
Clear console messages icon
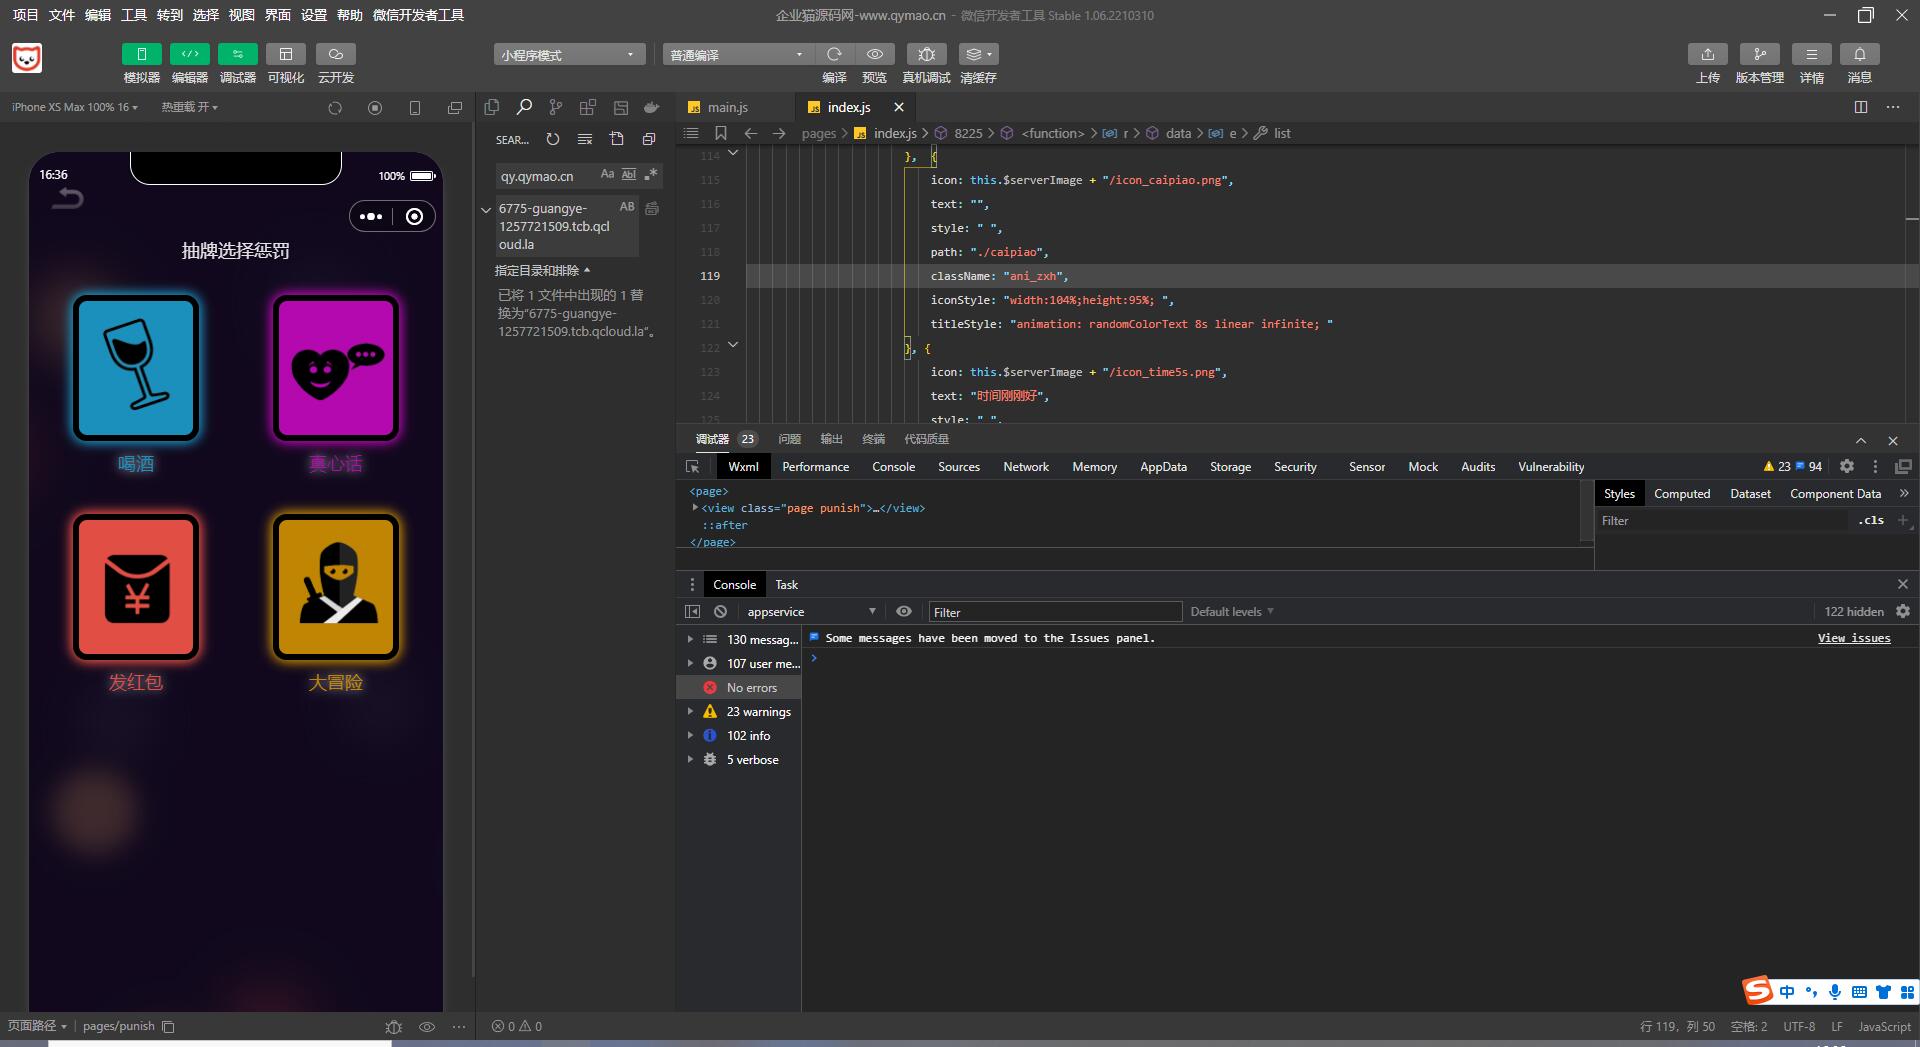(720, 612)
